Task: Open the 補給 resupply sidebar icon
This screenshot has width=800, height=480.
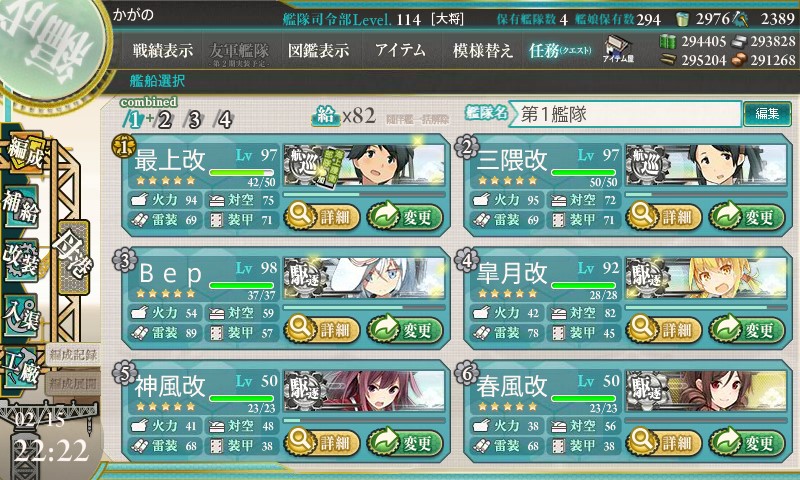Action: point(21,207)
